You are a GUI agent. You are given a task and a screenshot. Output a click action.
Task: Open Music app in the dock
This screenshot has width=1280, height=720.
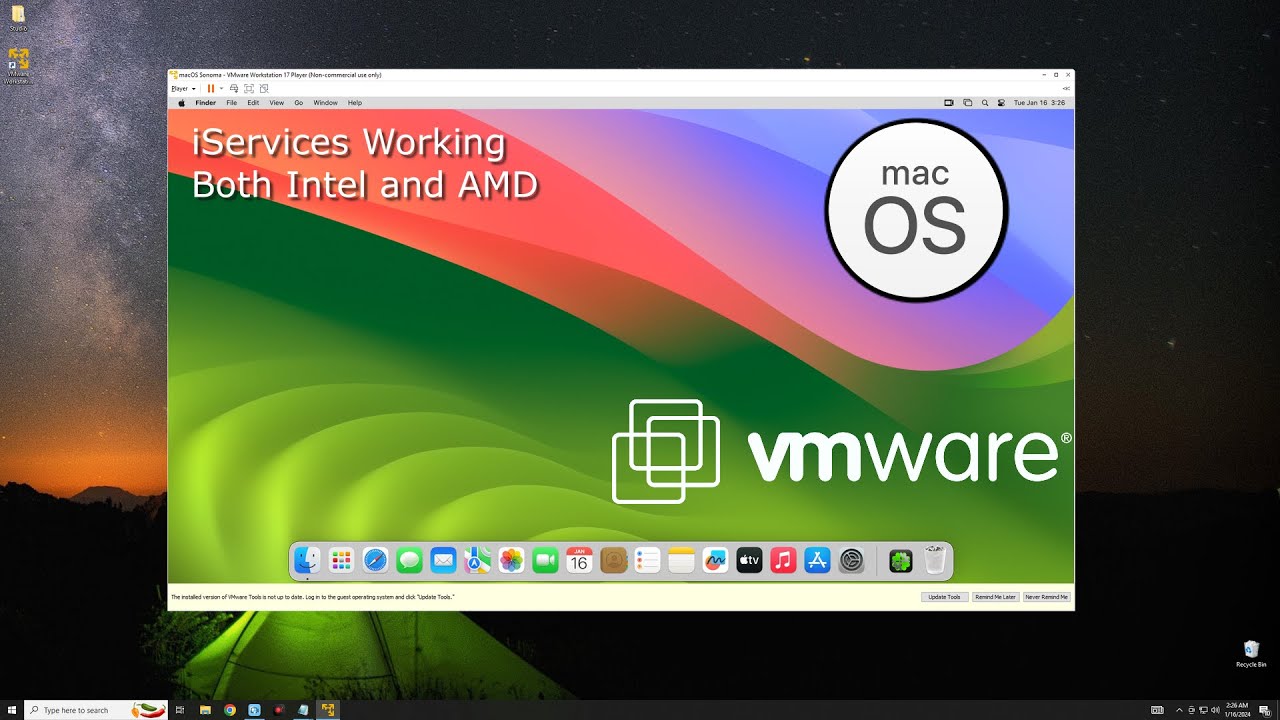pyautogui.click(x=783, y=561)
